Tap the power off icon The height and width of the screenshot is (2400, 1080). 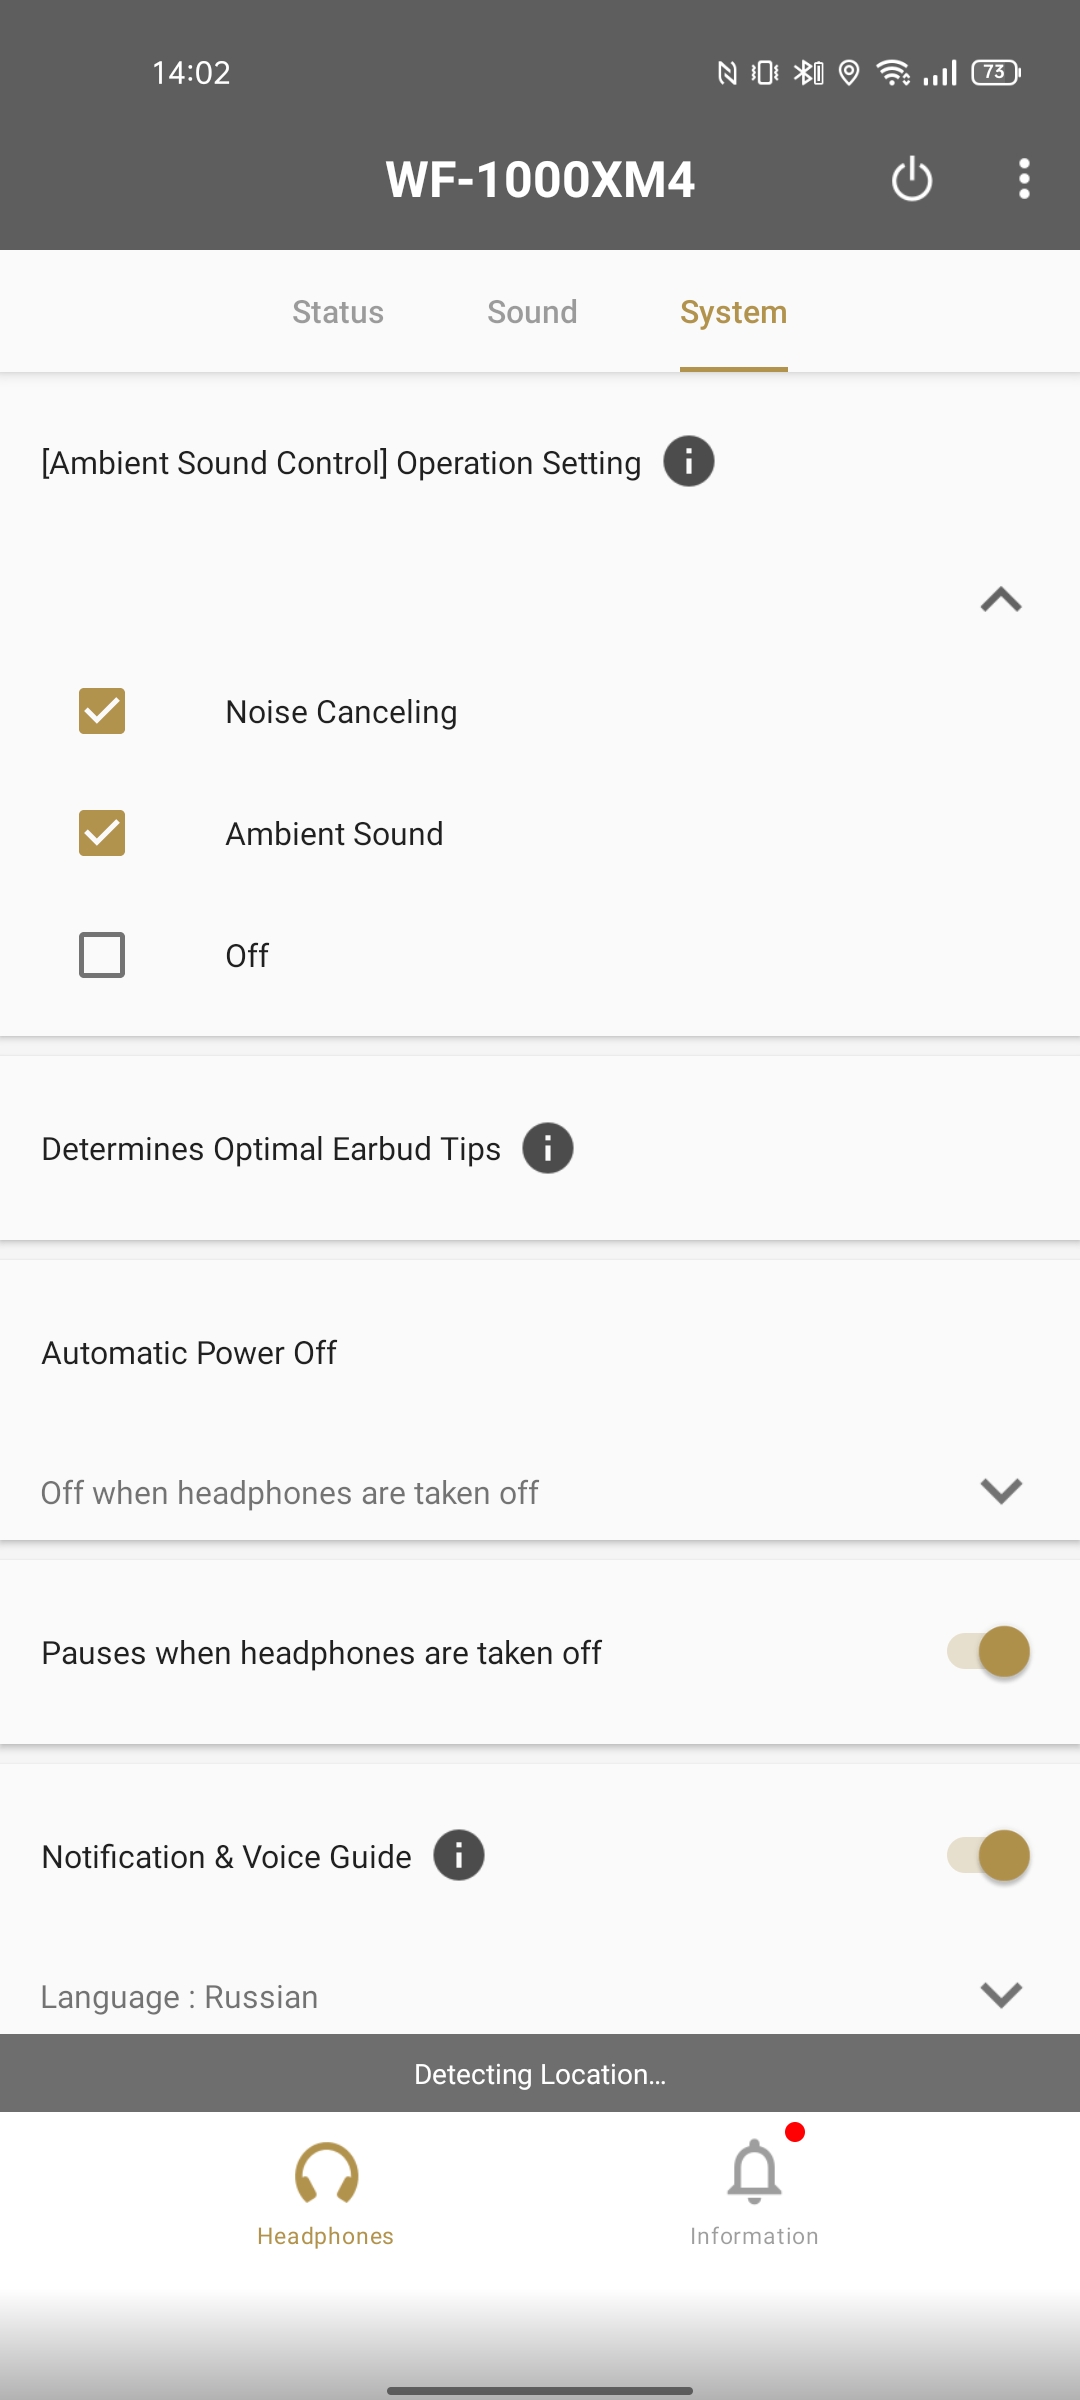[911, 180]
